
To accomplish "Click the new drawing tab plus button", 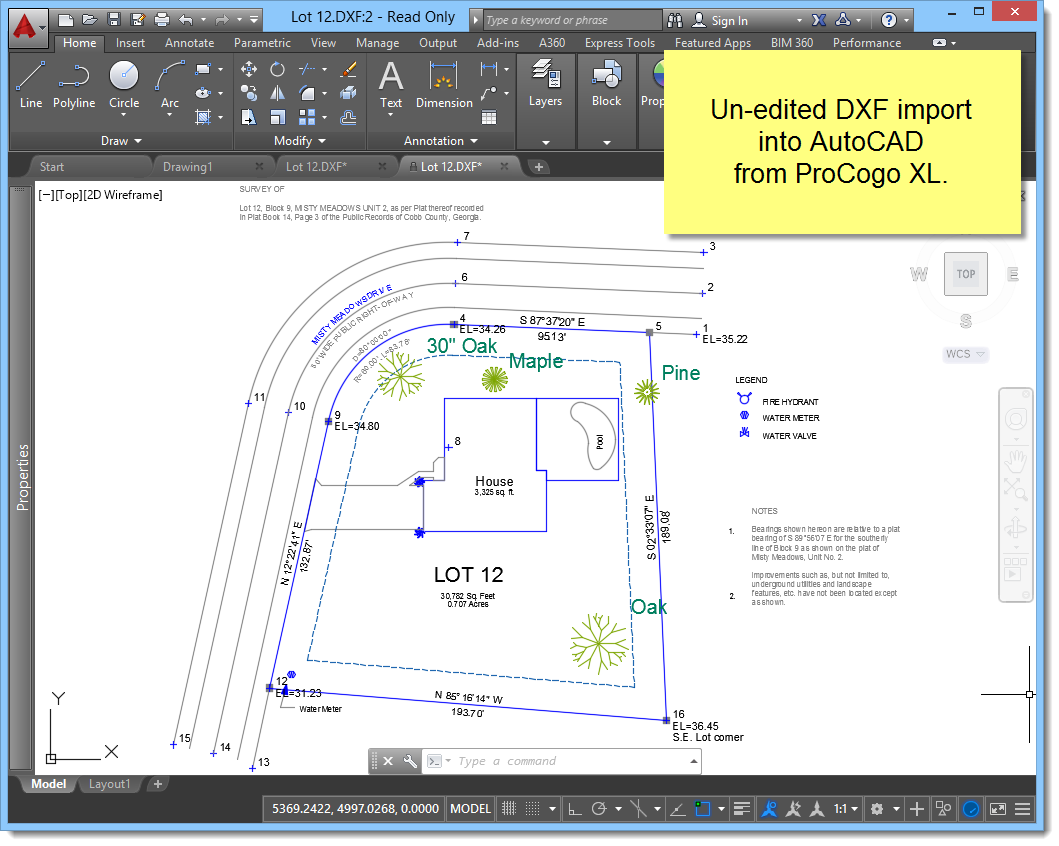I will click(x=538, y=167).
